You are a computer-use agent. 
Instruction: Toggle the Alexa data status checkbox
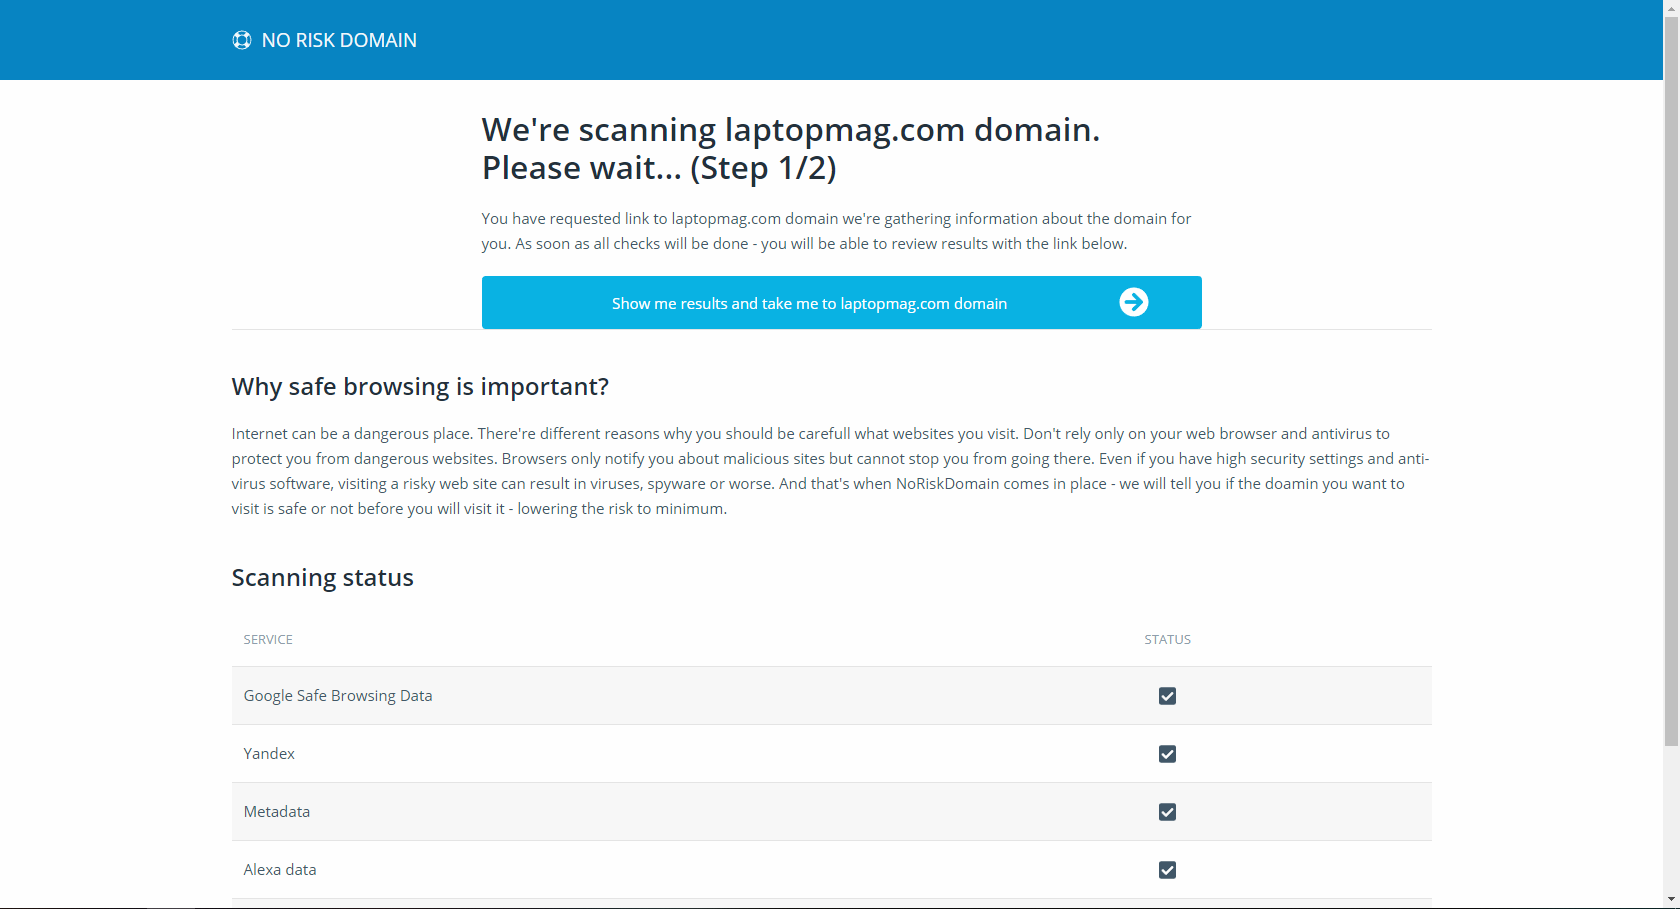click(x=1167, y=870)
